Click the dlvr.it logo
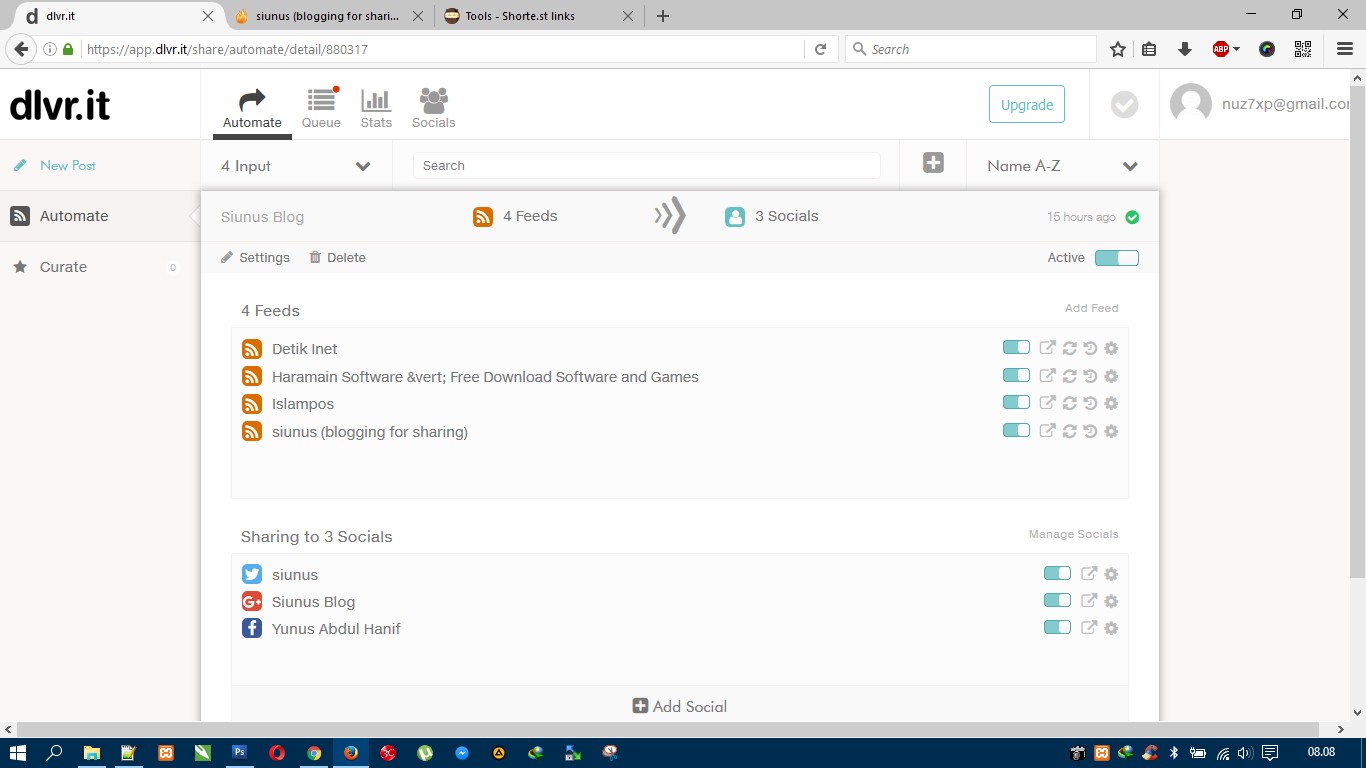1366x768 pixels. click(x=60, y=105)
